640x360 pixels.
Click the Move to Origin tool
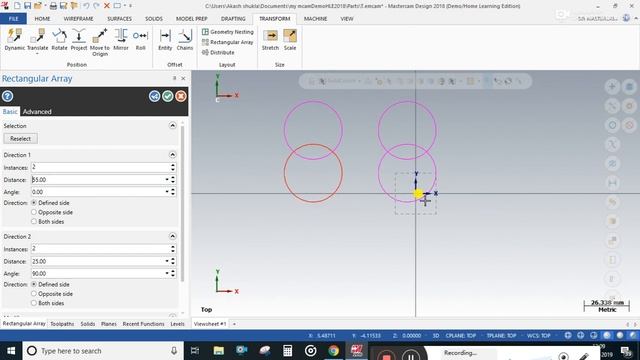pos(100,42)
